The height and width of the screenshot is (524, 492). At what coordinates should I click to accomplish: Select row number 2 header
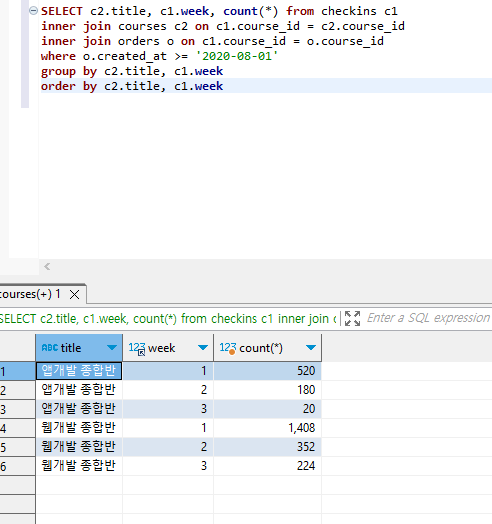tap(17, 390)
